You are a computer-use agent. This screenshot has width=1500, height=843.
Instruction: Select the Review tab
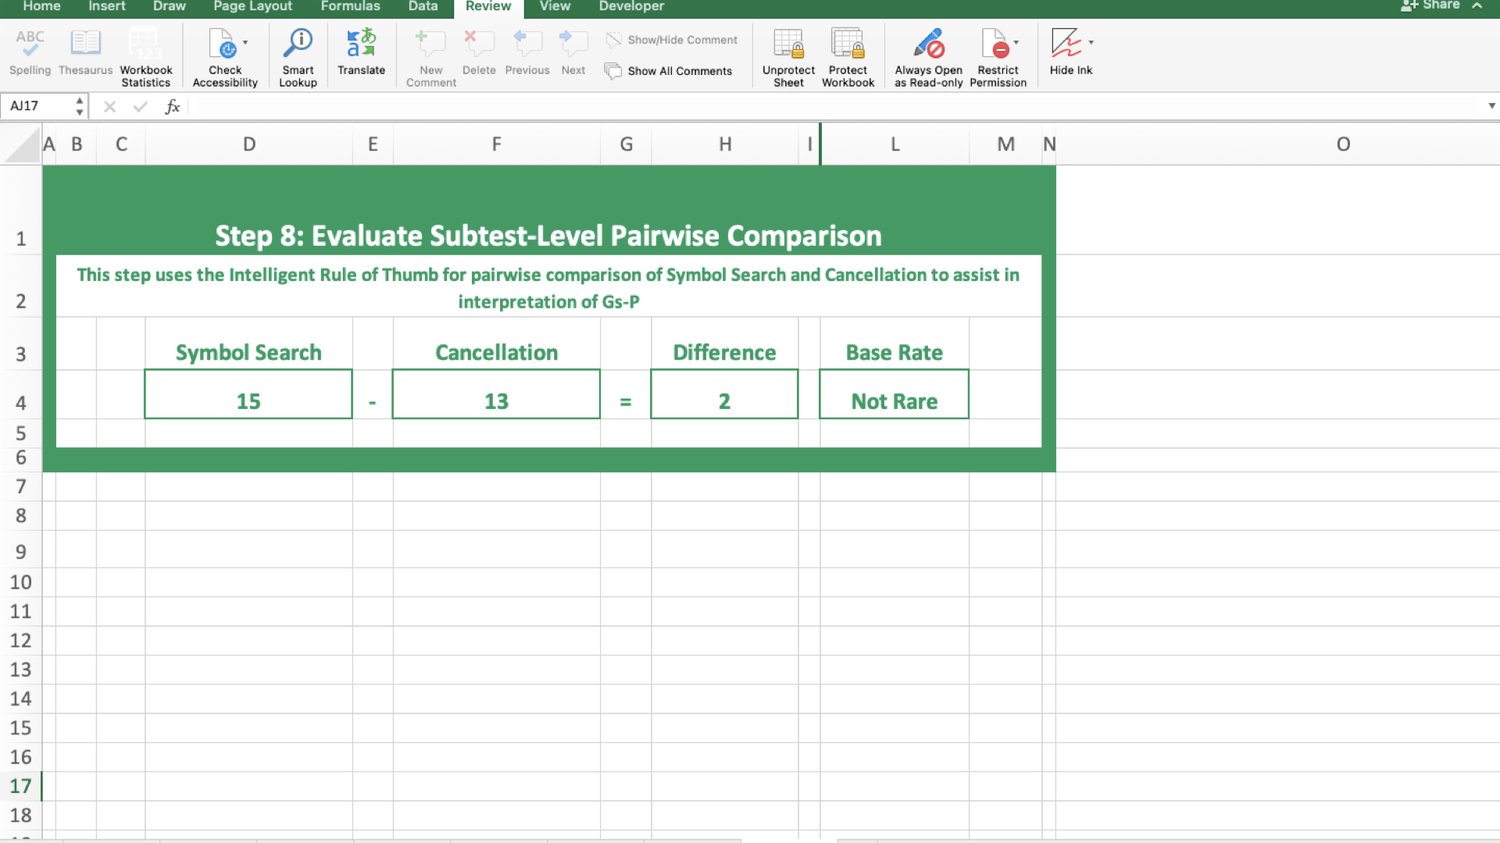(x=488, y=6)
